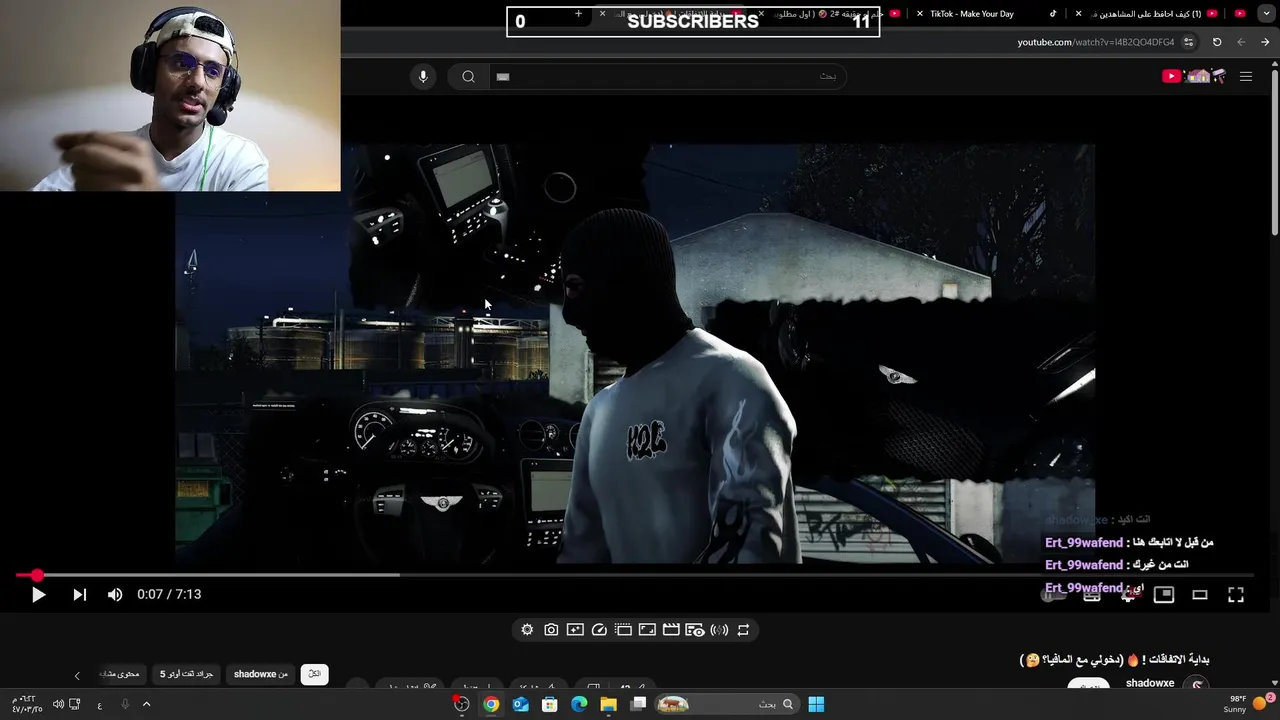Open the Windows Start menu

pos(816,704)
